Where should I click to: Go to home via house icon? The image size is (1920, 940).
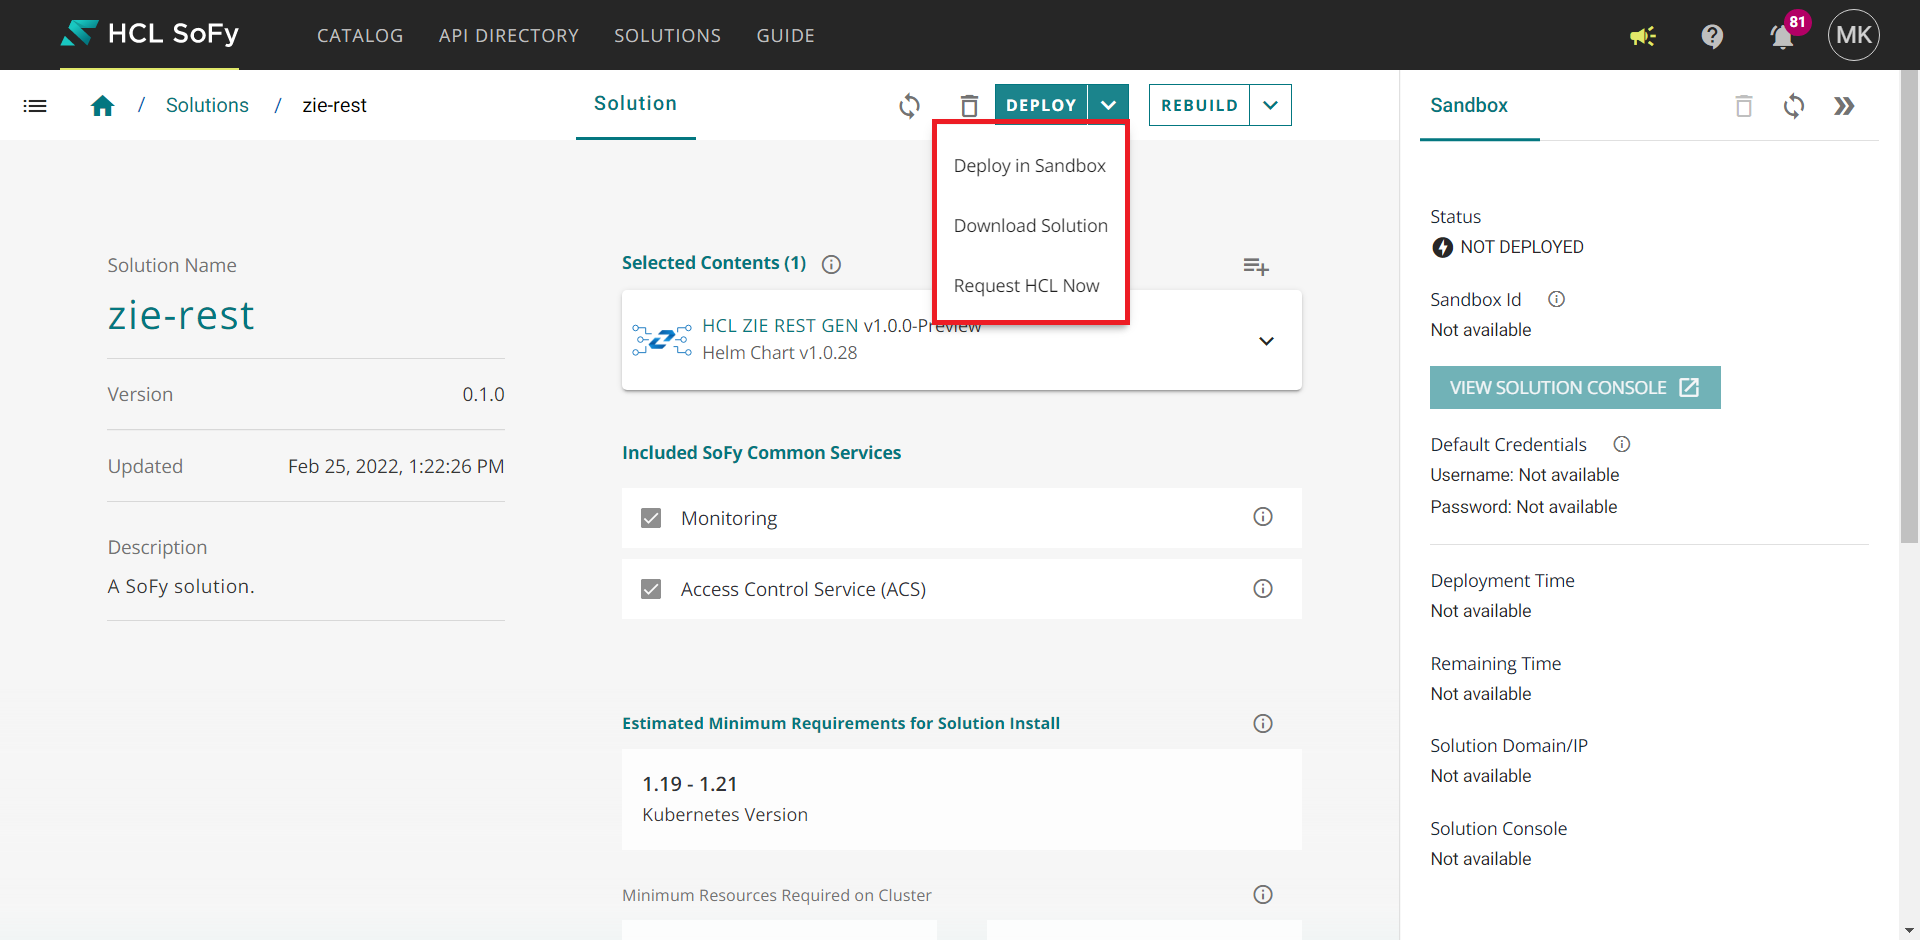[x=102, y=106]
